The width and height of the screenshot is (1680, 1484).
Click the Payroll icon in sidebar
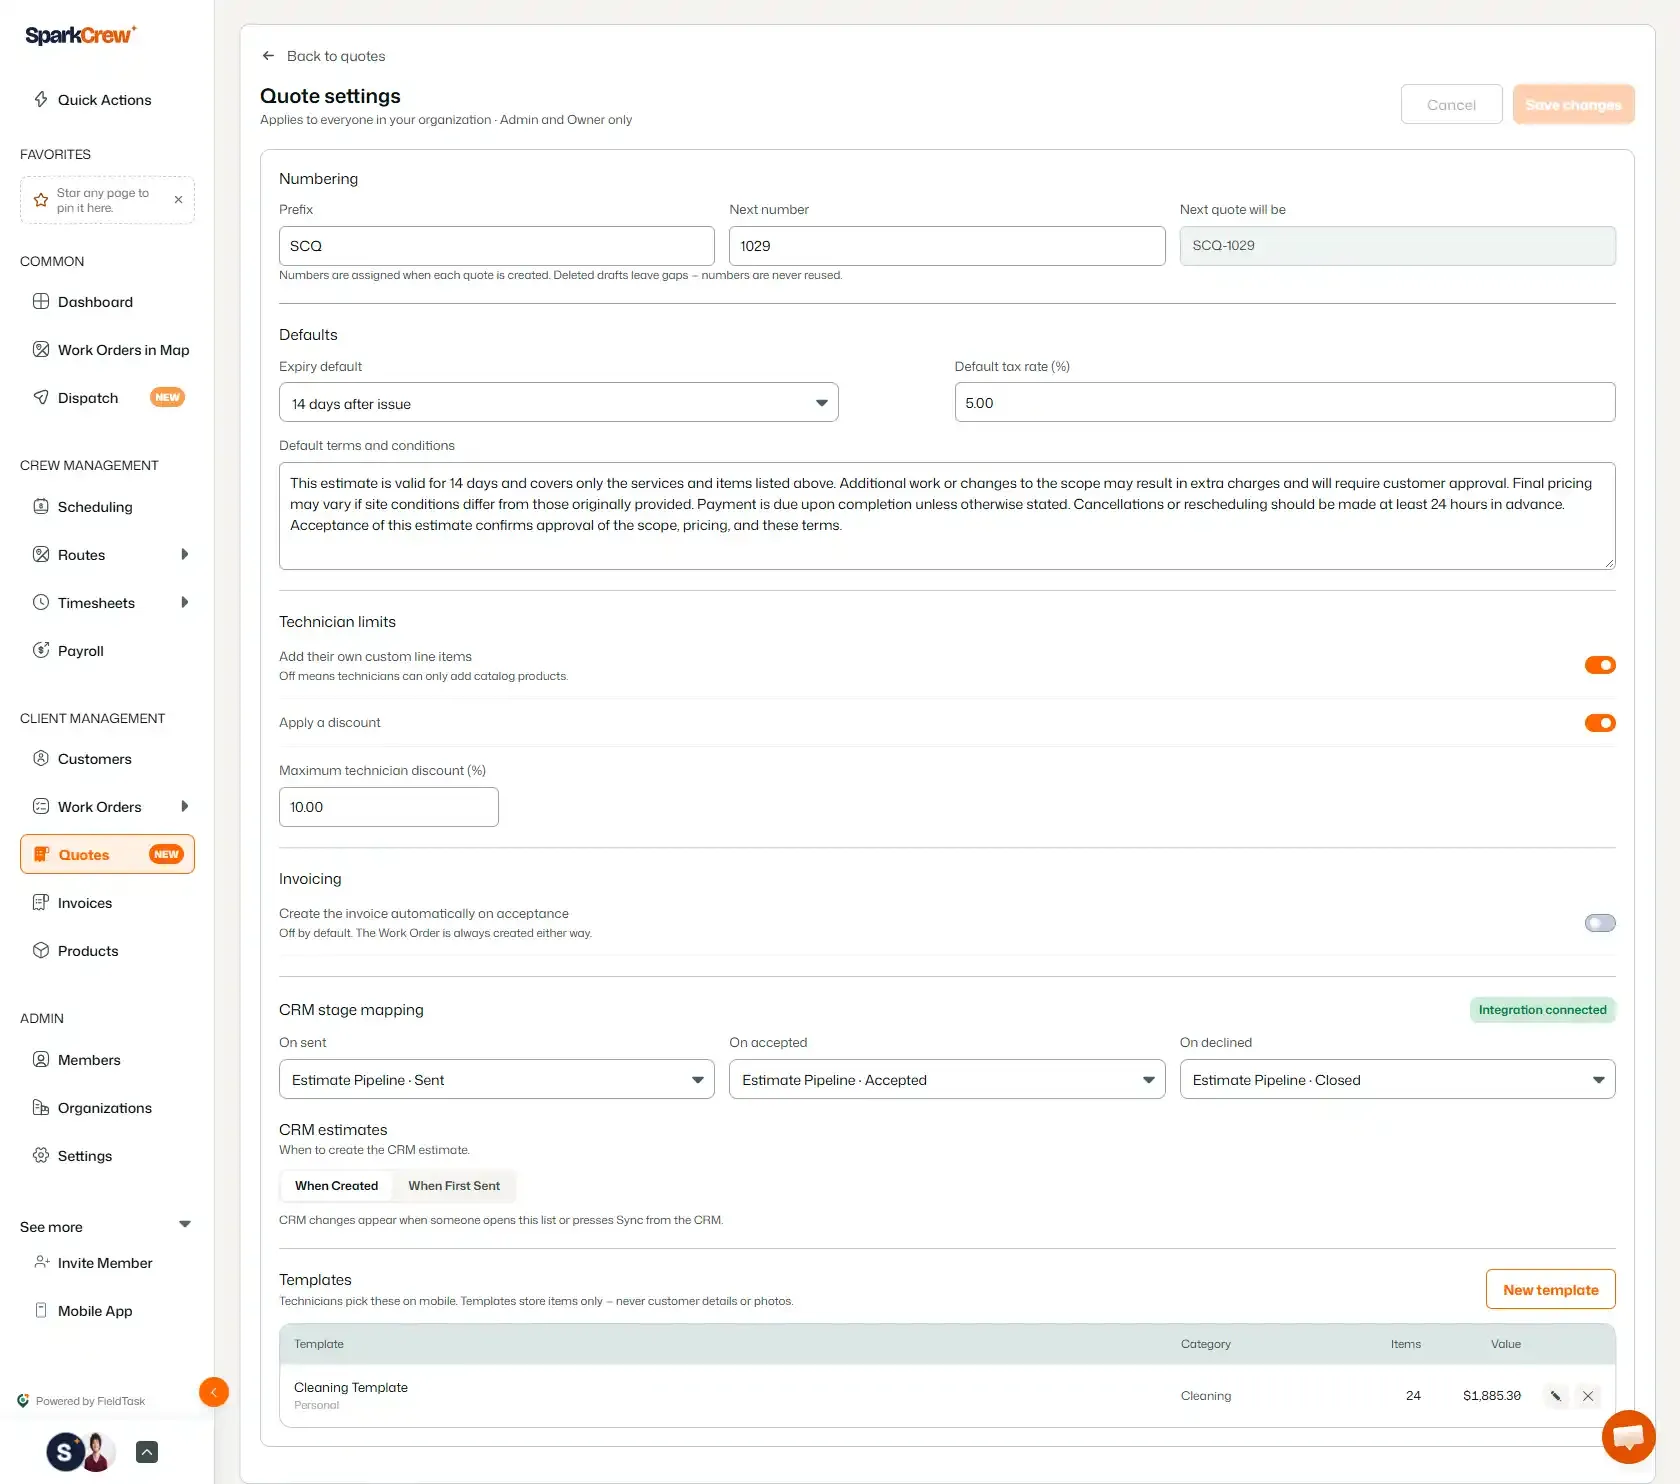(41, 650)
